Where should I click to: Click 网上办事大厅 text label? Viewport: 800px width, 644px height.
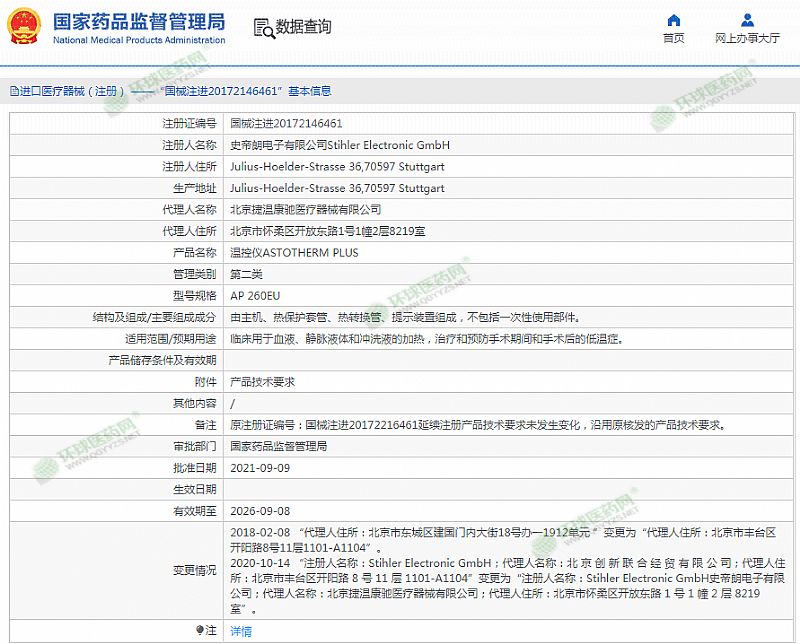[747, 38]
